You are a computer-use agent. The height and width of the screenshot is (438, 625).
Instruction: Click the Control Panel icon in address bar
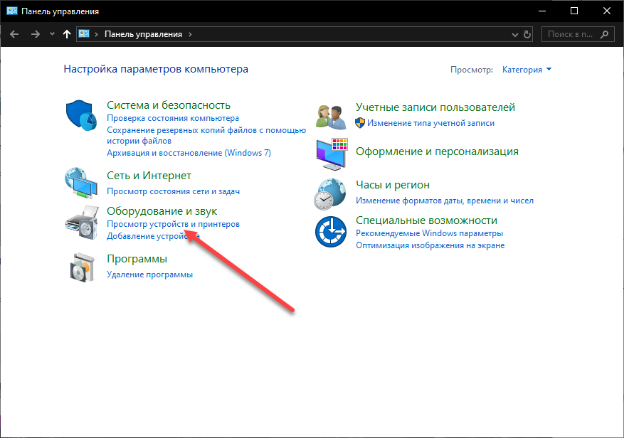[84, 34]
